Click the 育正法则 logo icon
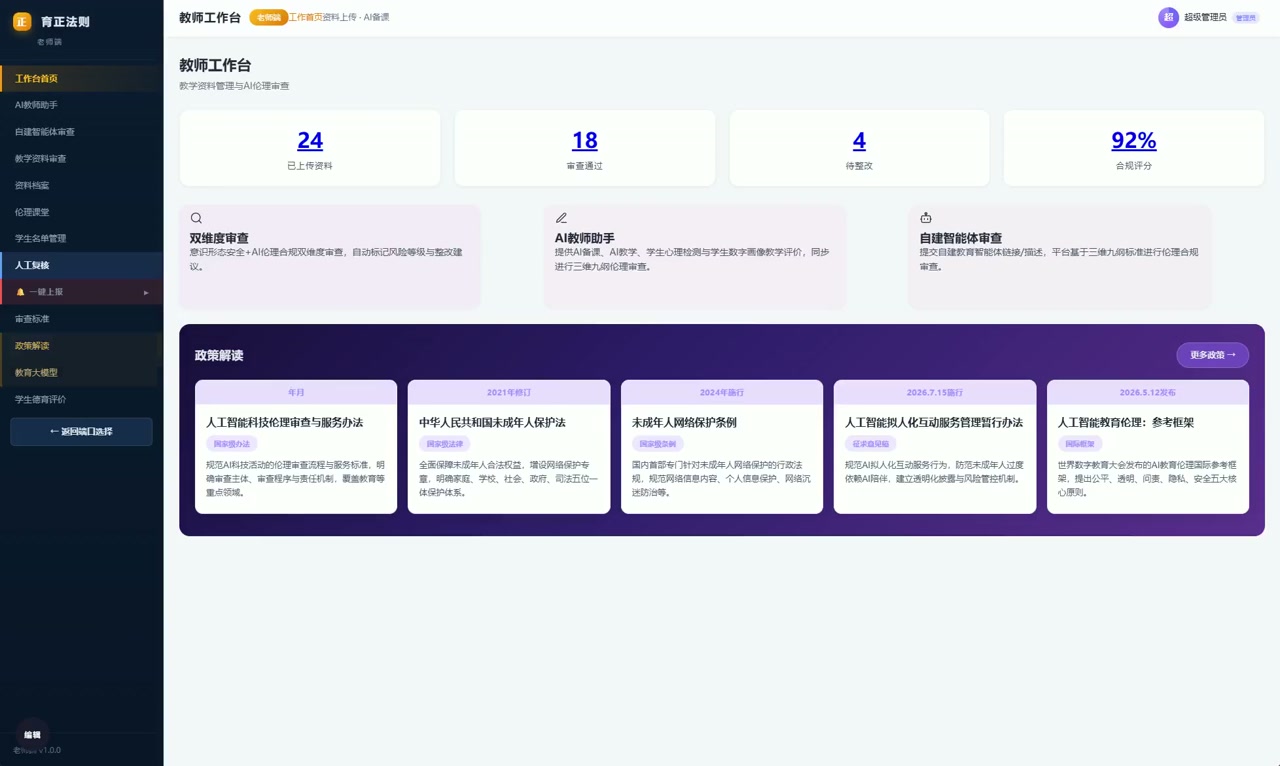1280x766 pixels. pyautogui.click(x=22, y=21)
